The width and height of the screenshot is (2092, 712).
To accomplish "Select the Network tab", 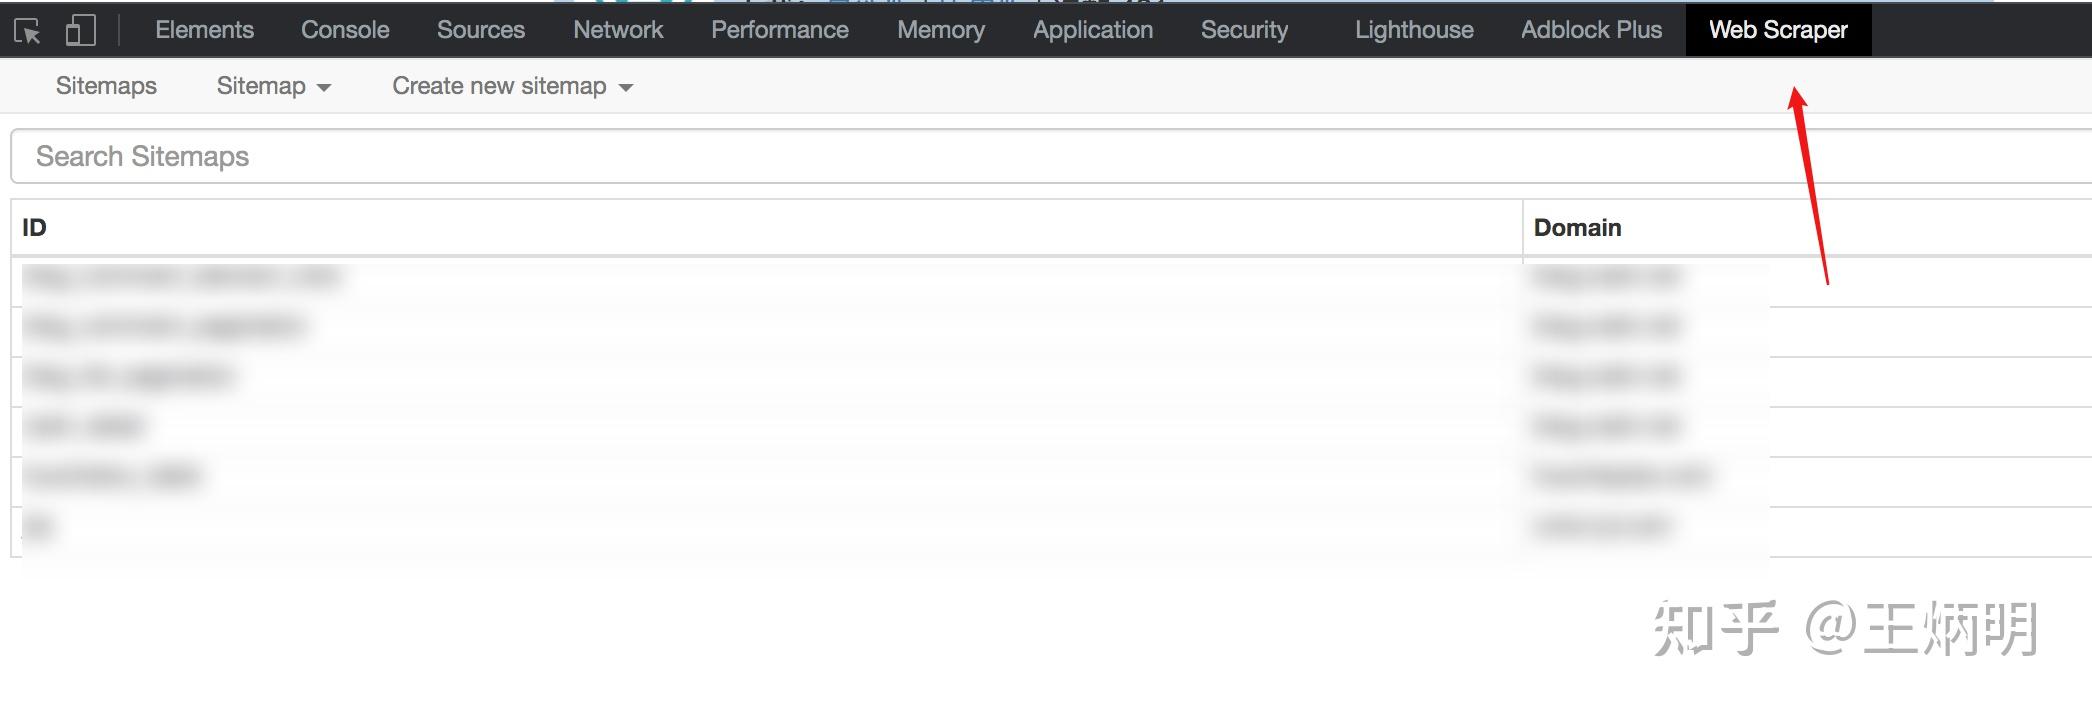I will [618, 30].
